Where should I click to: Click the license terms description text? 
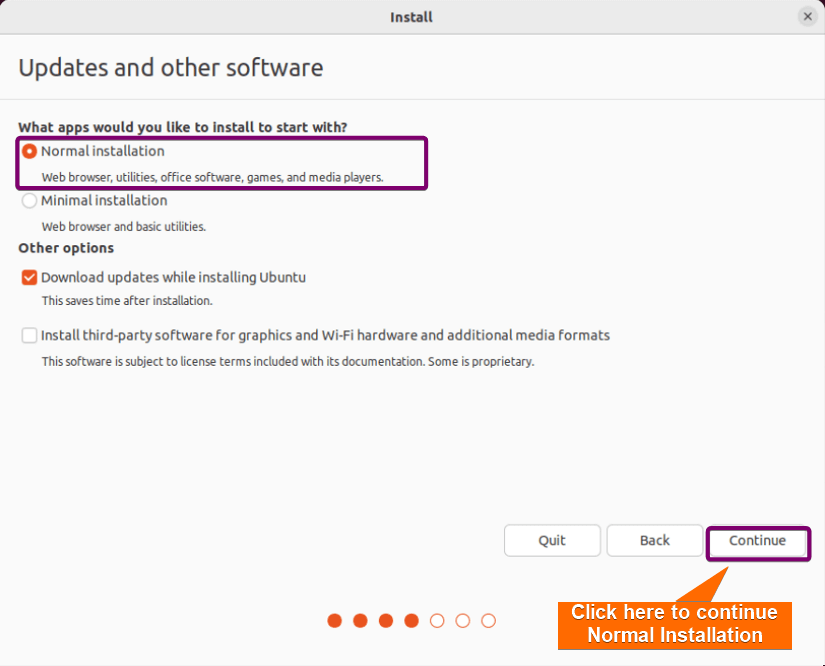pyautogui.click(x=288, y=362)
